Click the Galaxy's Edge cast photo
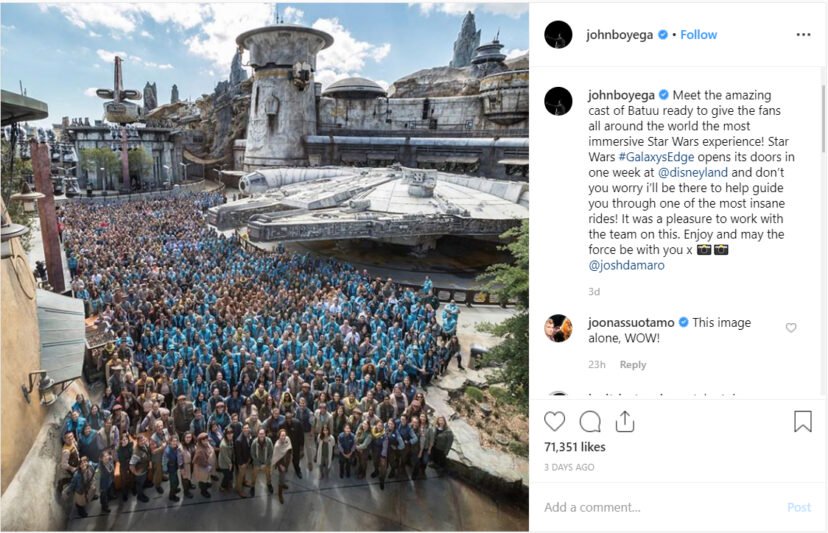This screenshot has height=533, width=828. [264, 267]
